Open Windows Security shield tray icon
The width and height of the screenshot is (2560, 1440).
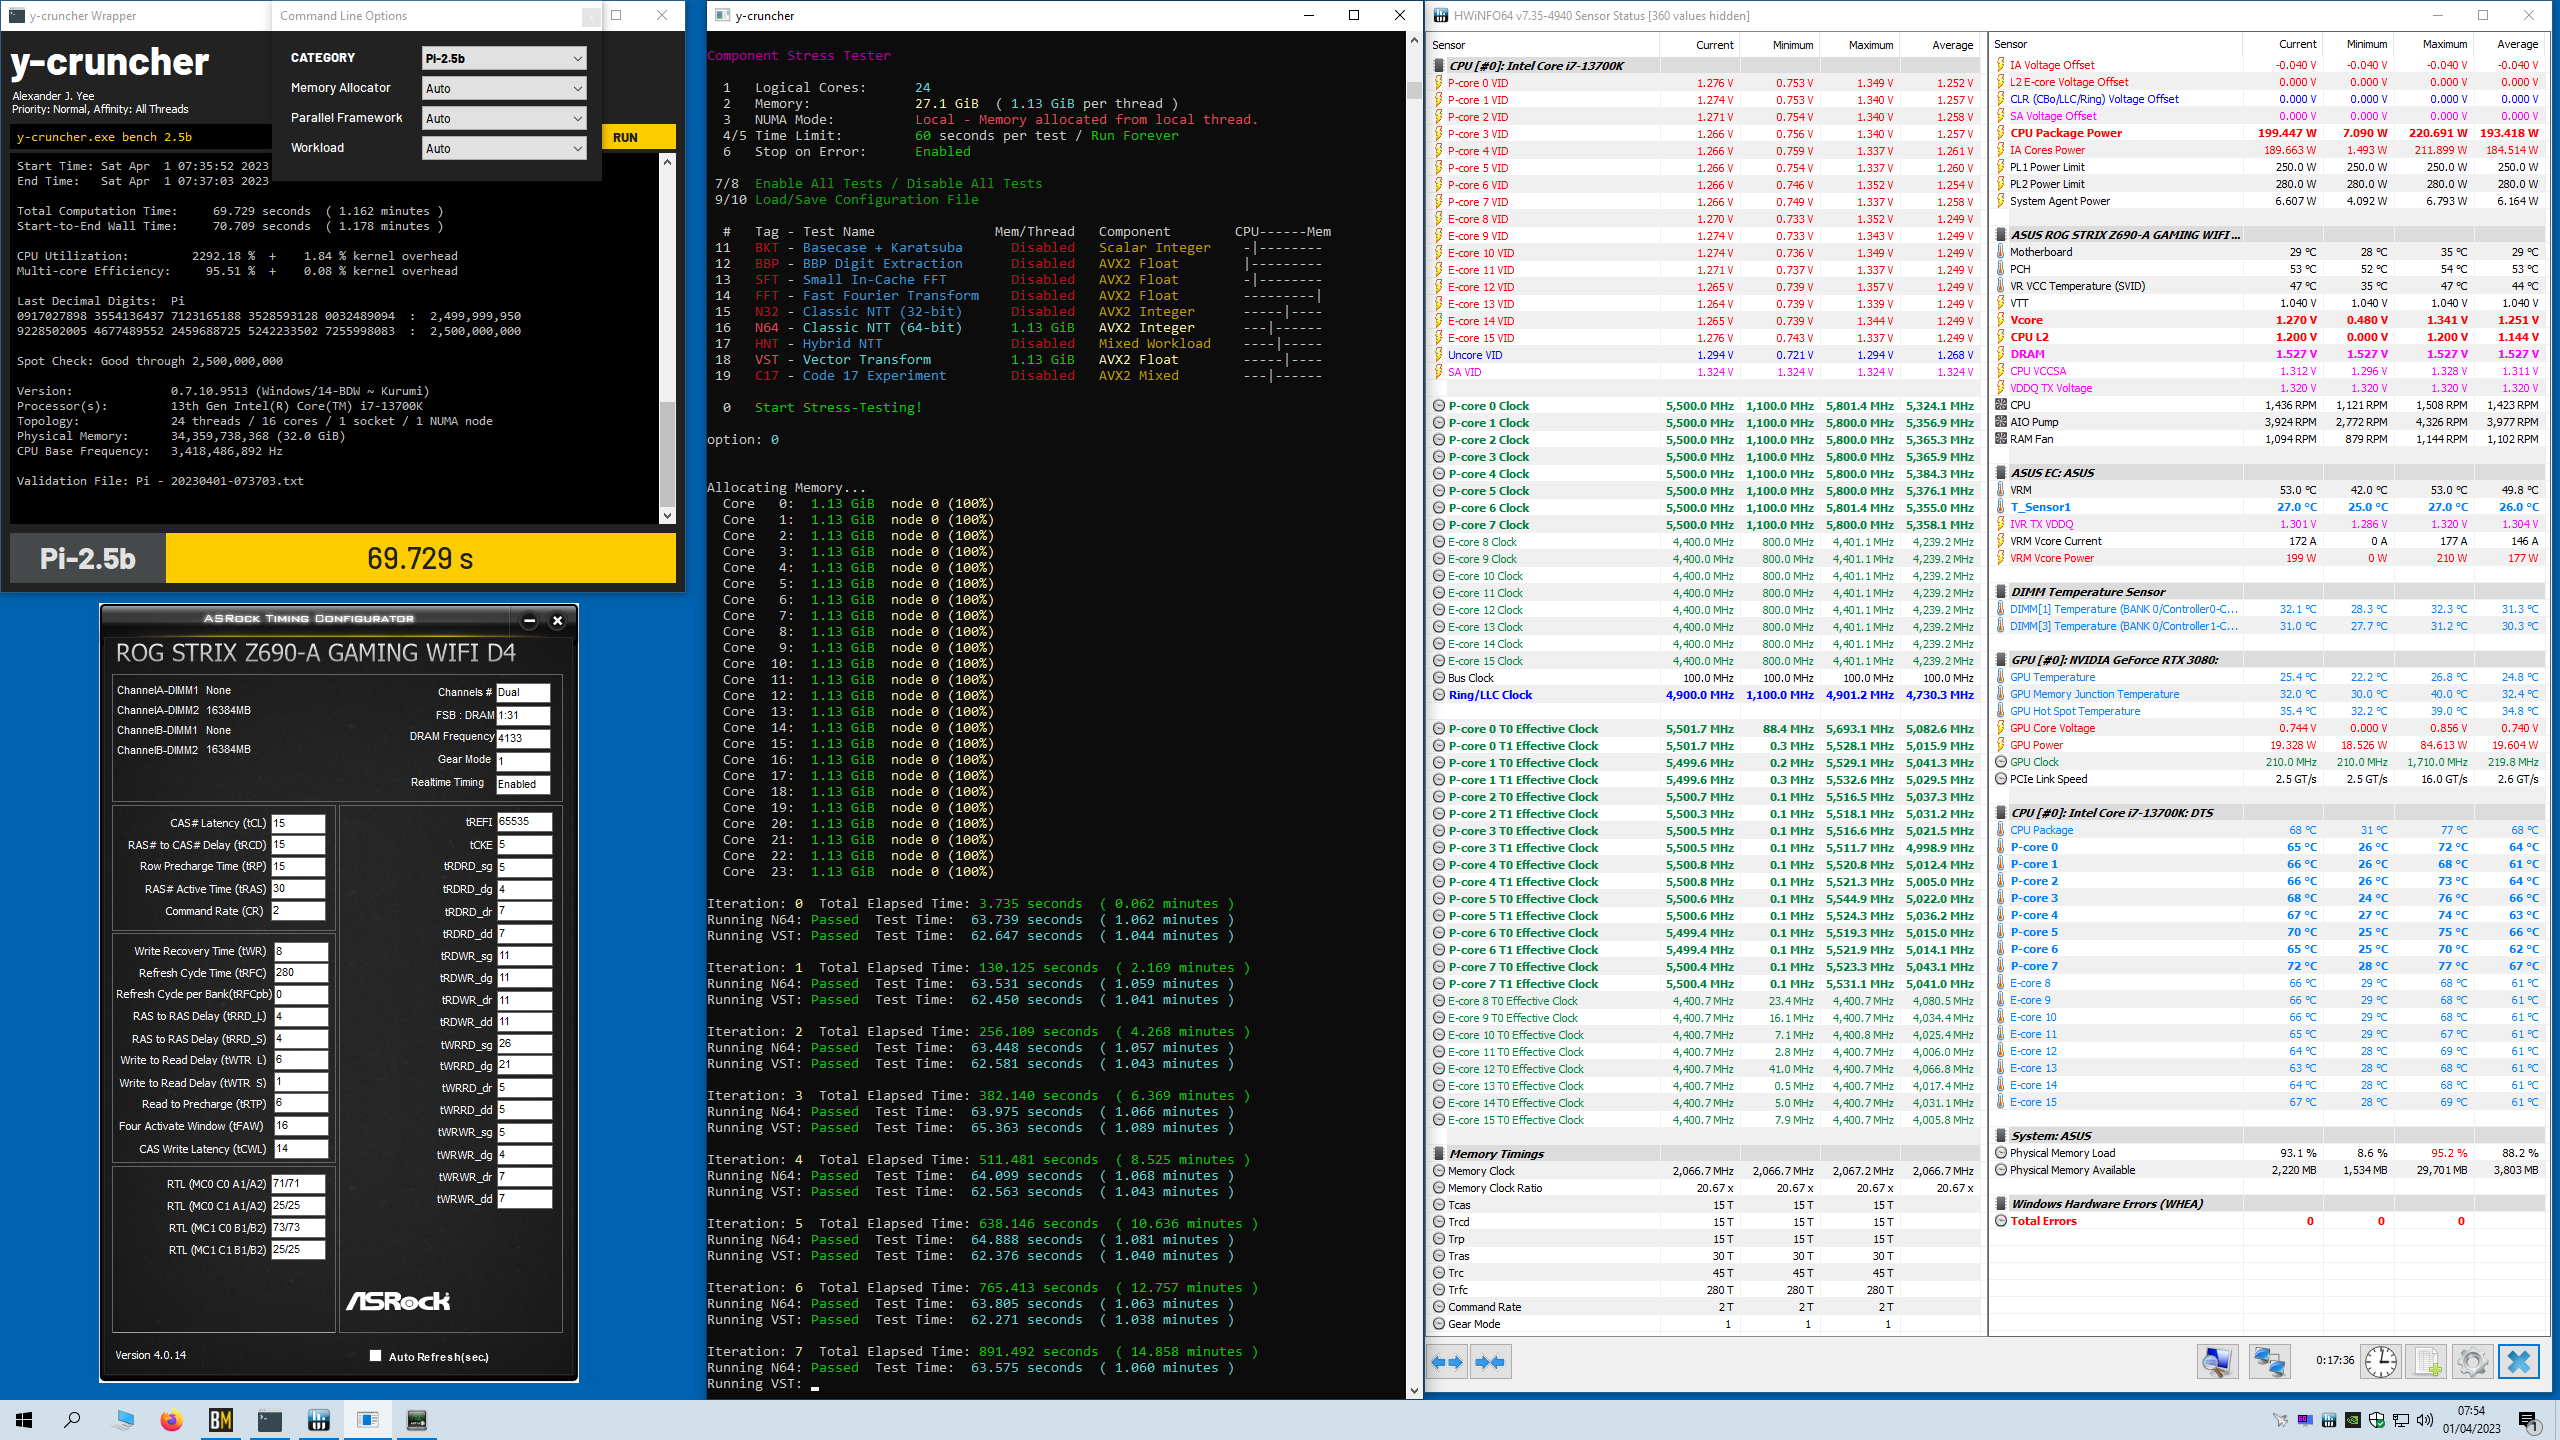(2377, 1420)
